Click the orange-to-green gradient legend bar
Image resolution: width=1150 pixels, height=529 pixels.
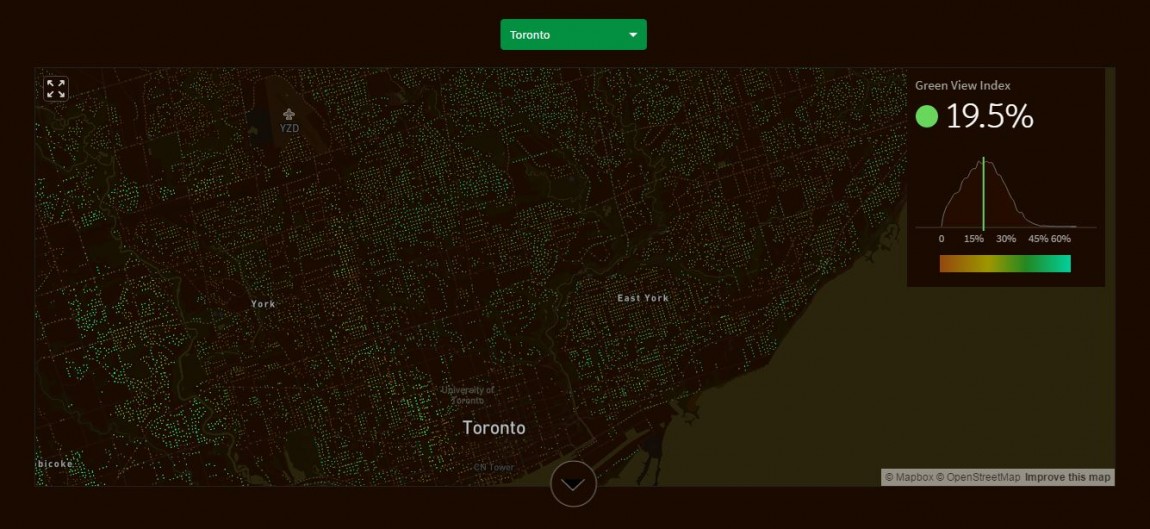click(1005, 264)
